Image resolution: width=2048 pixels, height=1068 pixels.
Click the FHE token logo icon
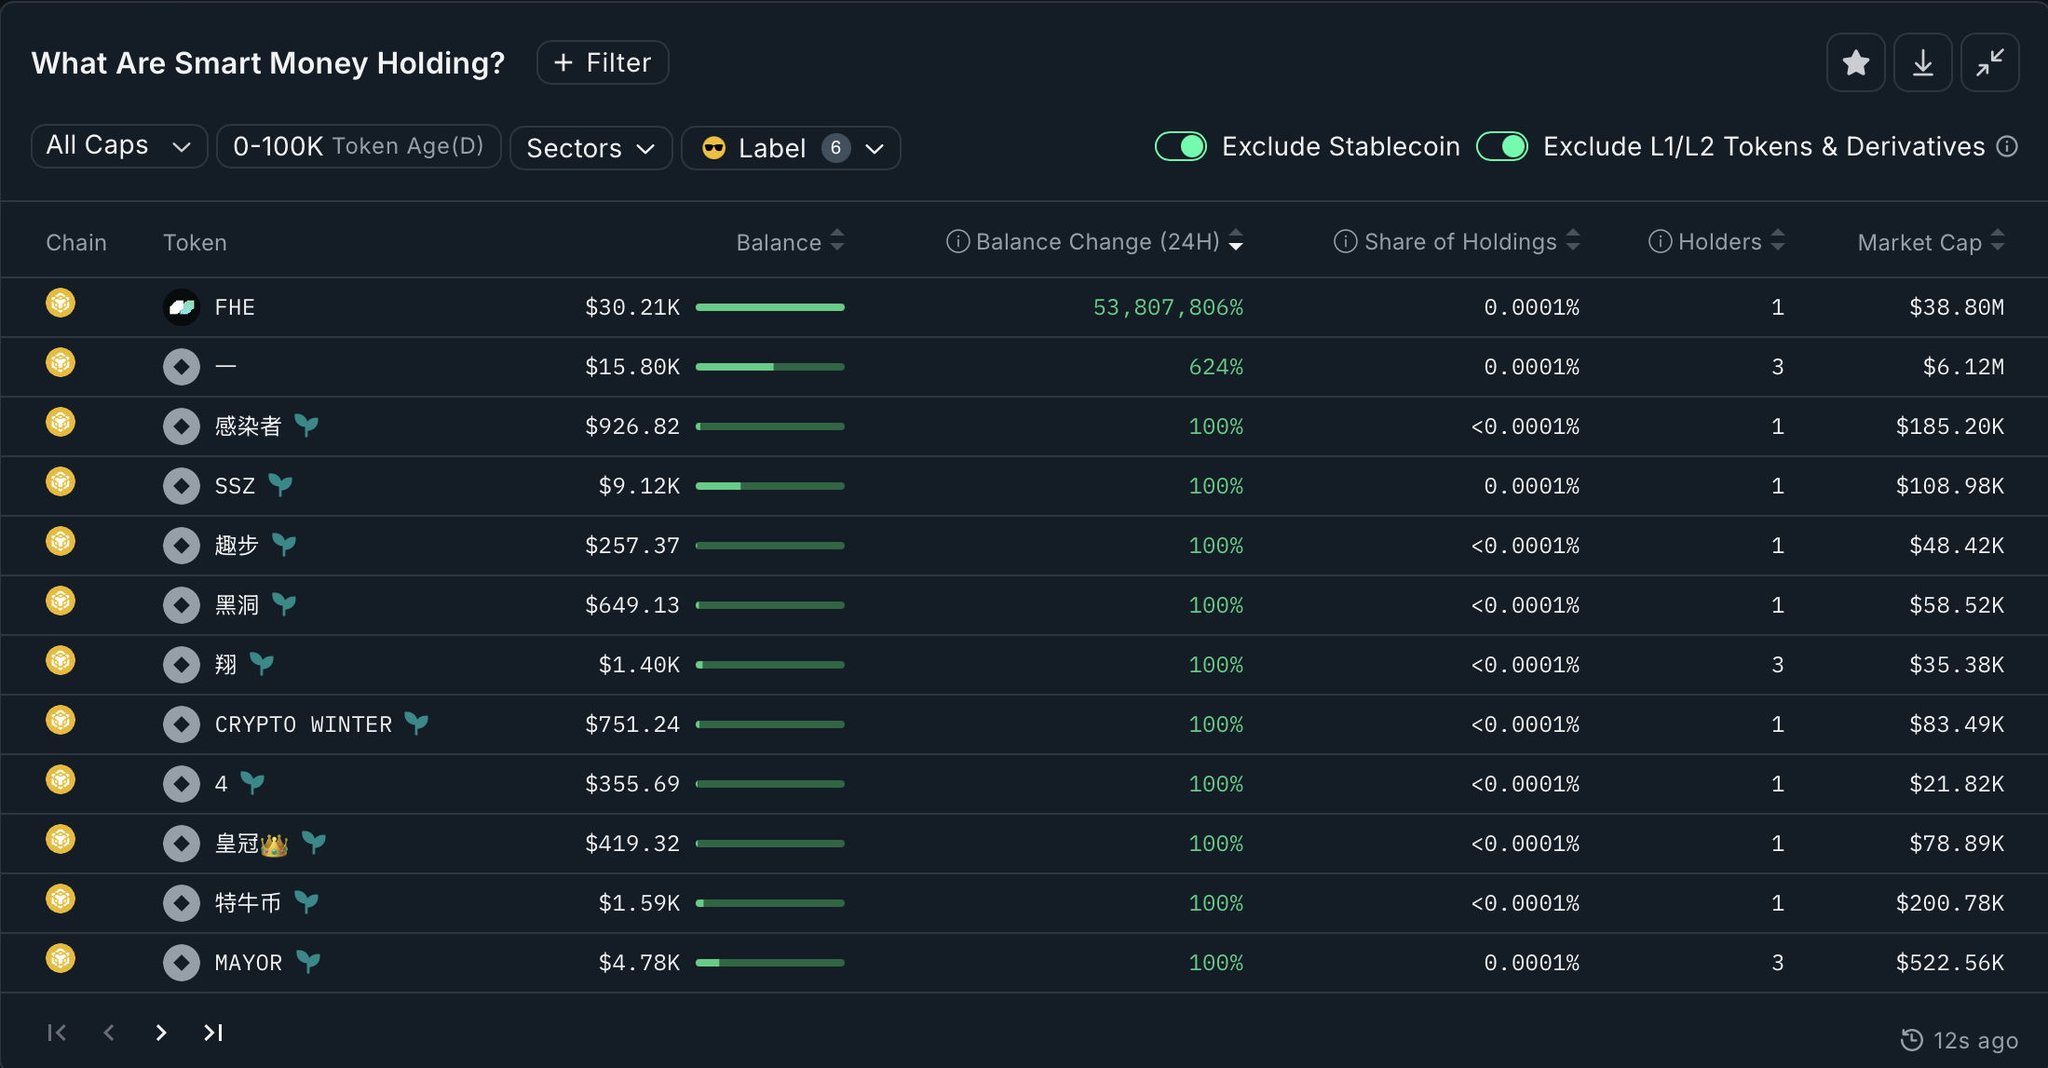coord(181,307)
